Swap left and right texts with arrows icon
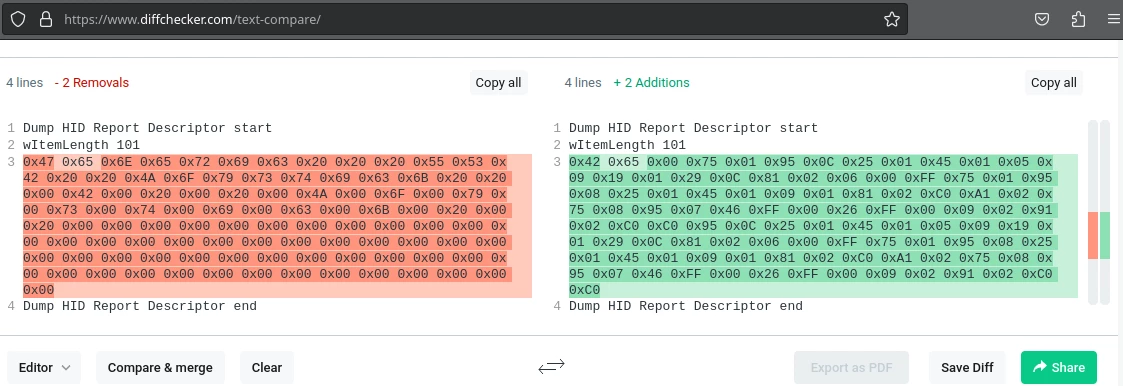The height and width of the screenshot is (386, 1123). [x=551, y=367]
